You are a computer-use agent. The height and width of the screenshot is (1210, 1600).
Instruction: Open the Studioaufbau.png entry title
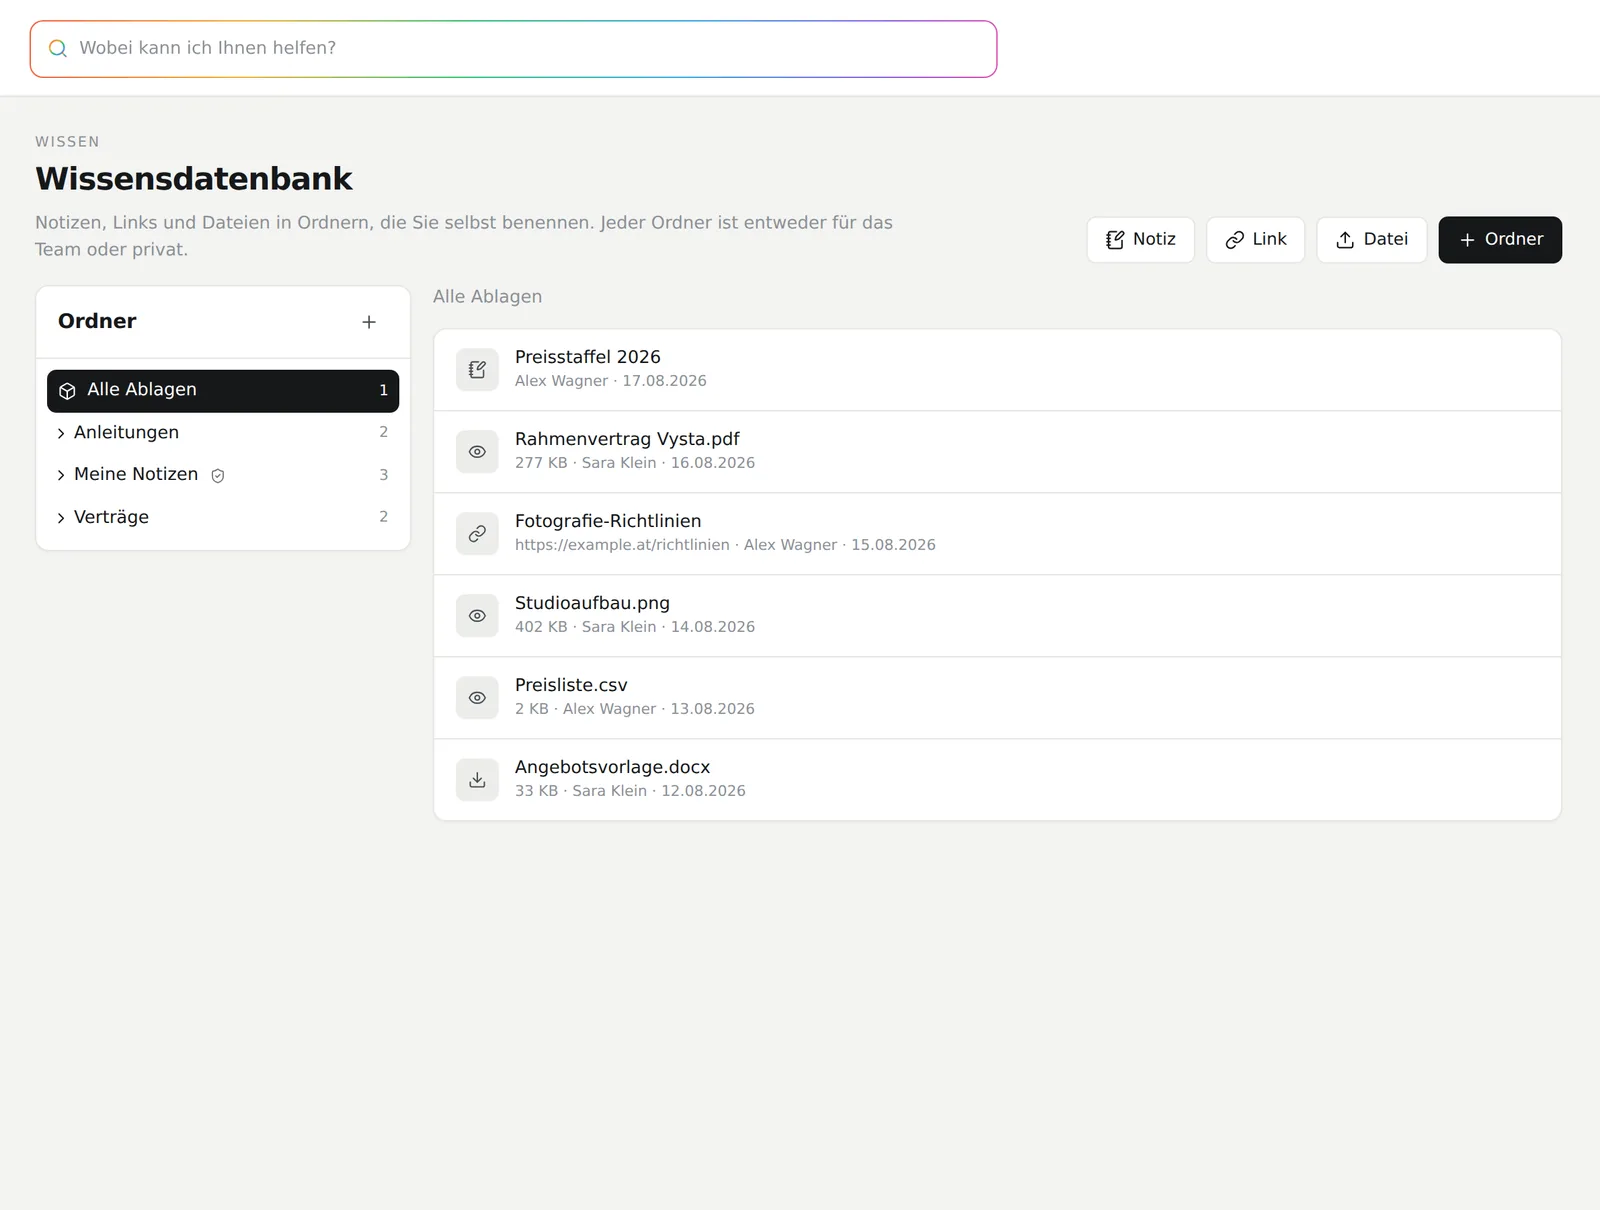[592, 603]
